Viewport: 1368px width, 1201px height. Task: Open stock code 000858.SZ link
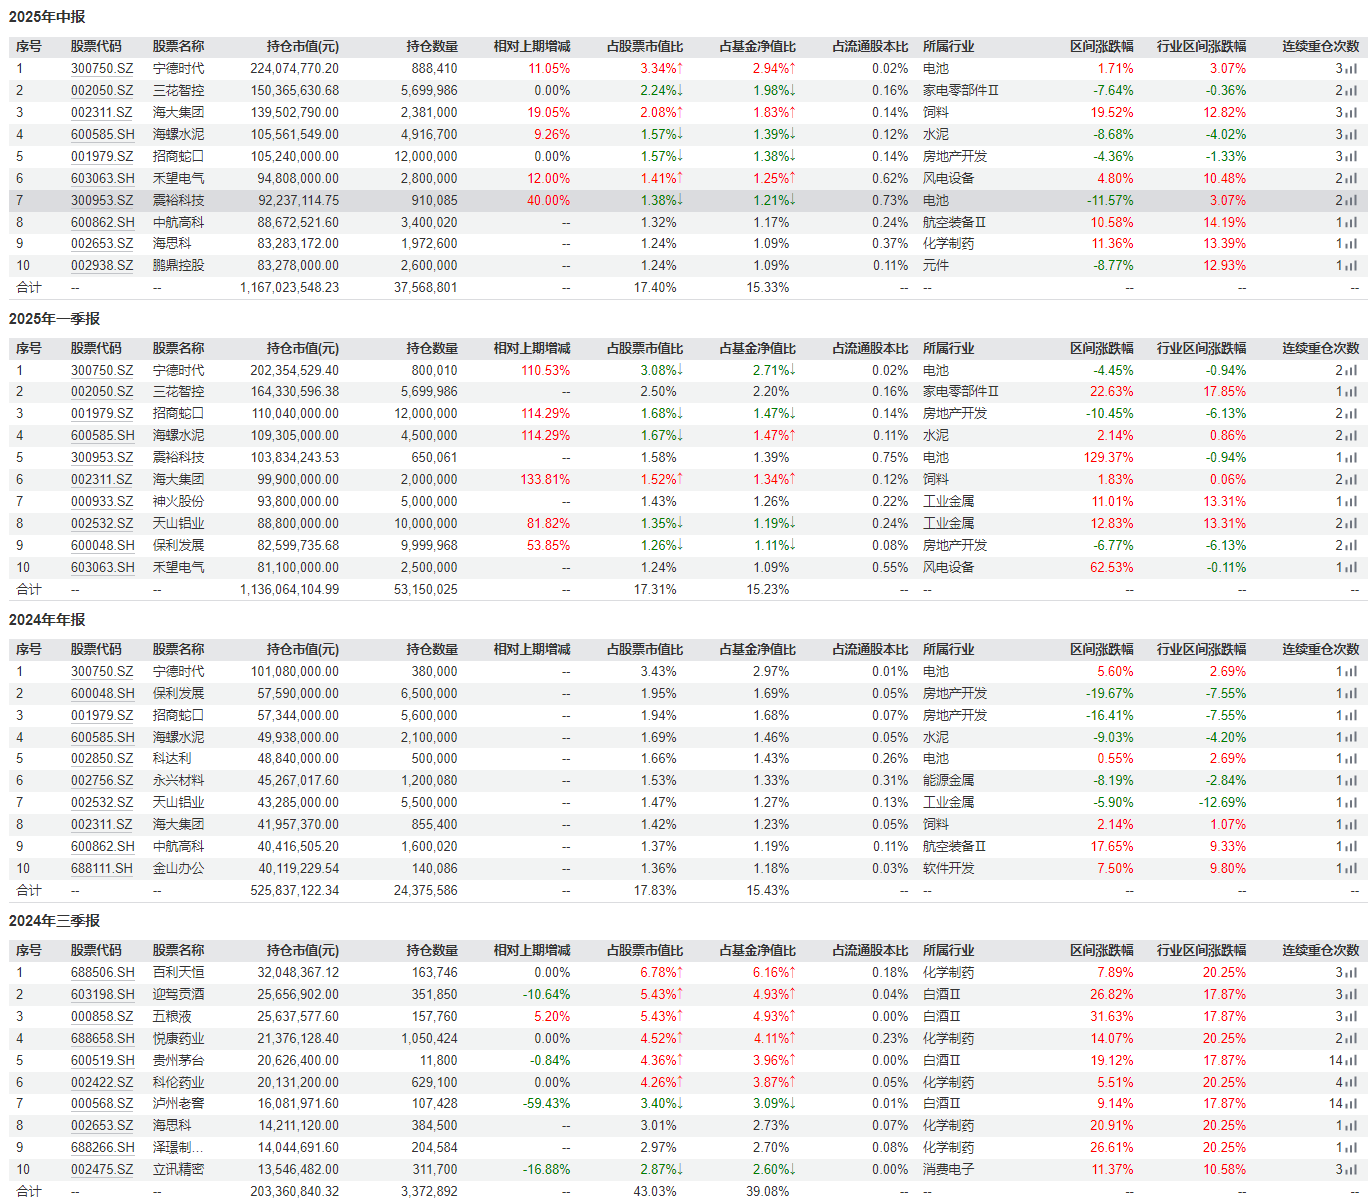tap(102, 1017)
